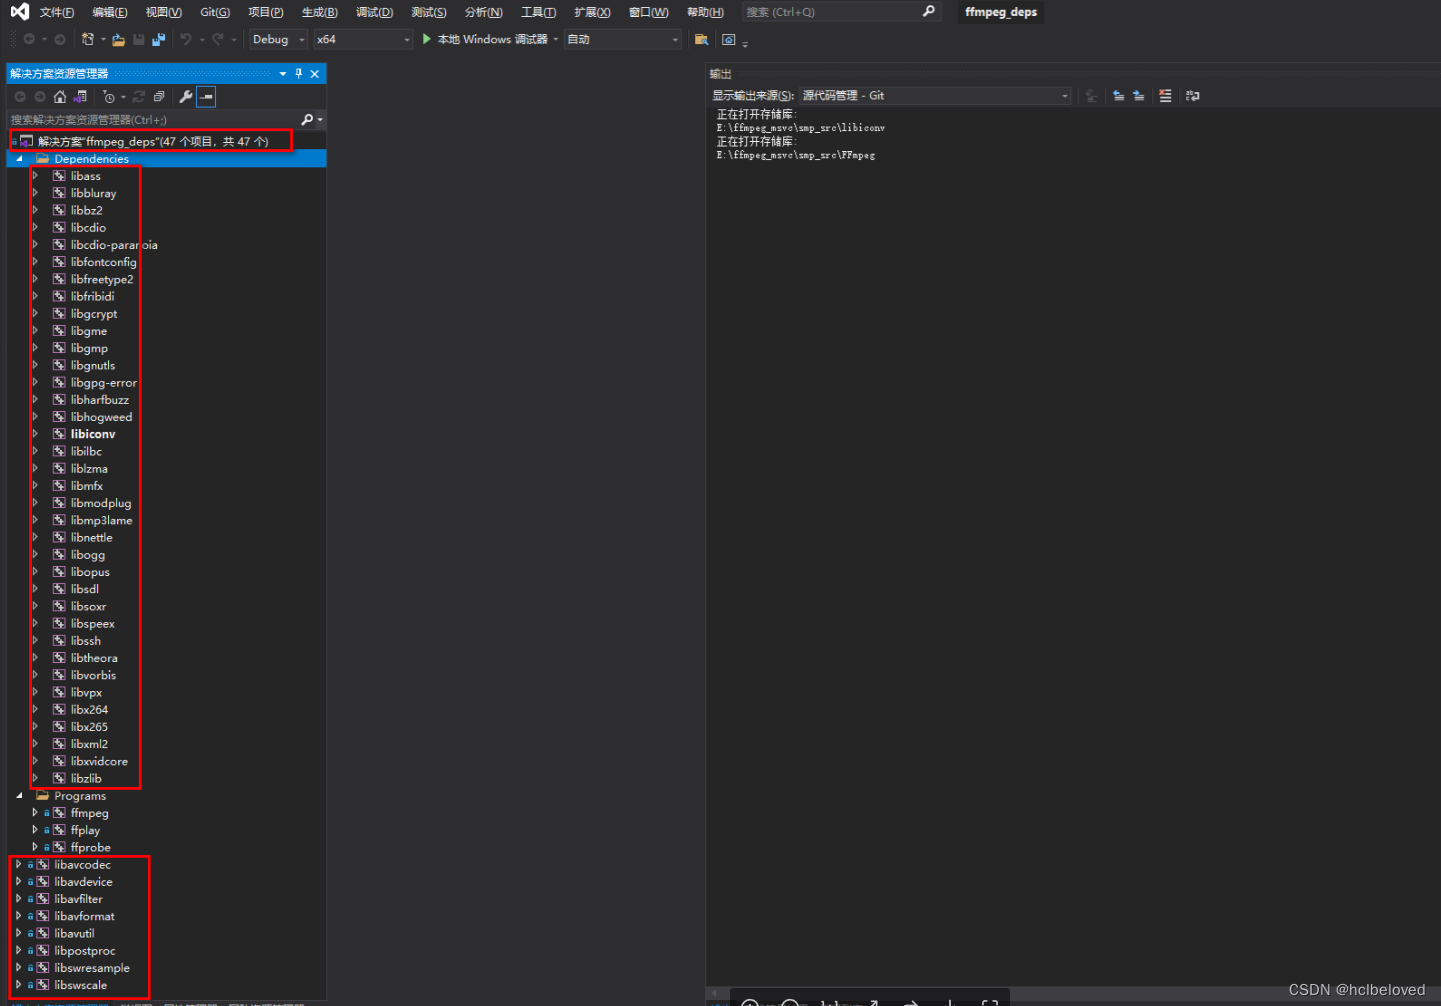Pin the Solution Explorer panel
1441x1006 pixels.
click(x=297, y=73)
